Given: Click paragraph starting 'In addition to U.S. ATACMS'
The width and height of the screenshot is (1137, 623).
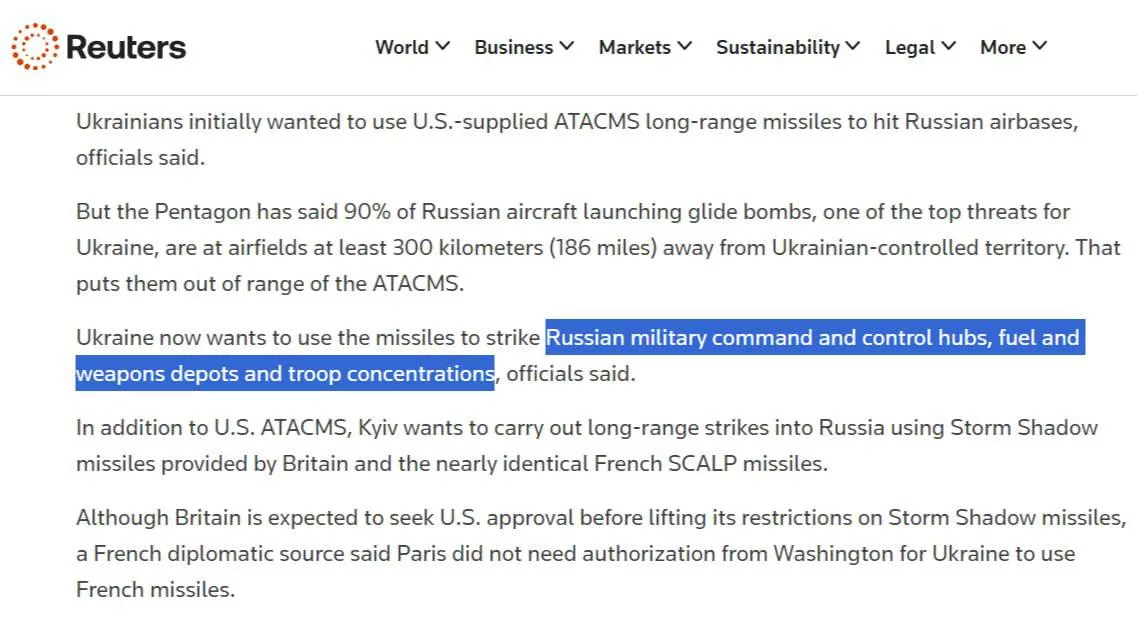Looking at the screenshot, I should (580, 446).
